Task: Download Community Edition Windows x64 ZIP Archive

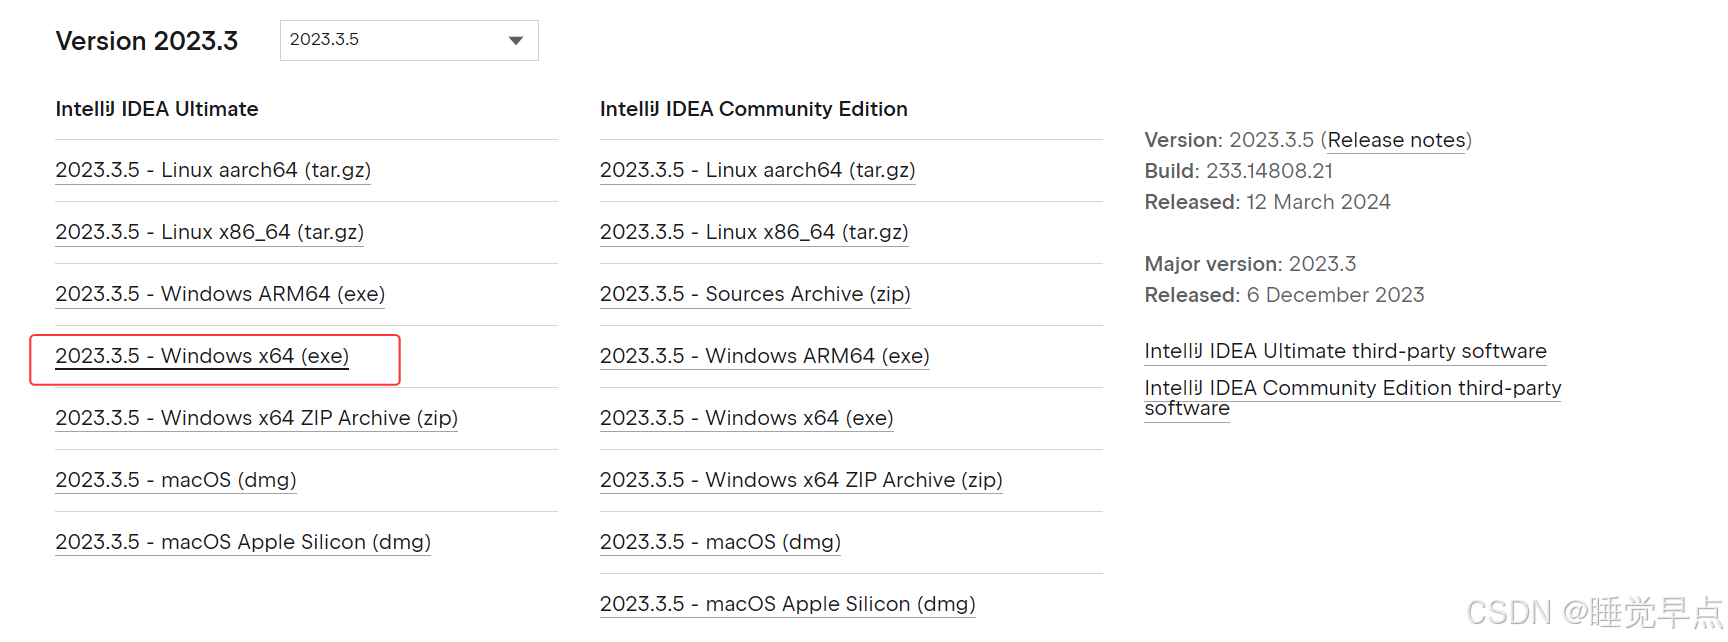Action: pos(801,480)
